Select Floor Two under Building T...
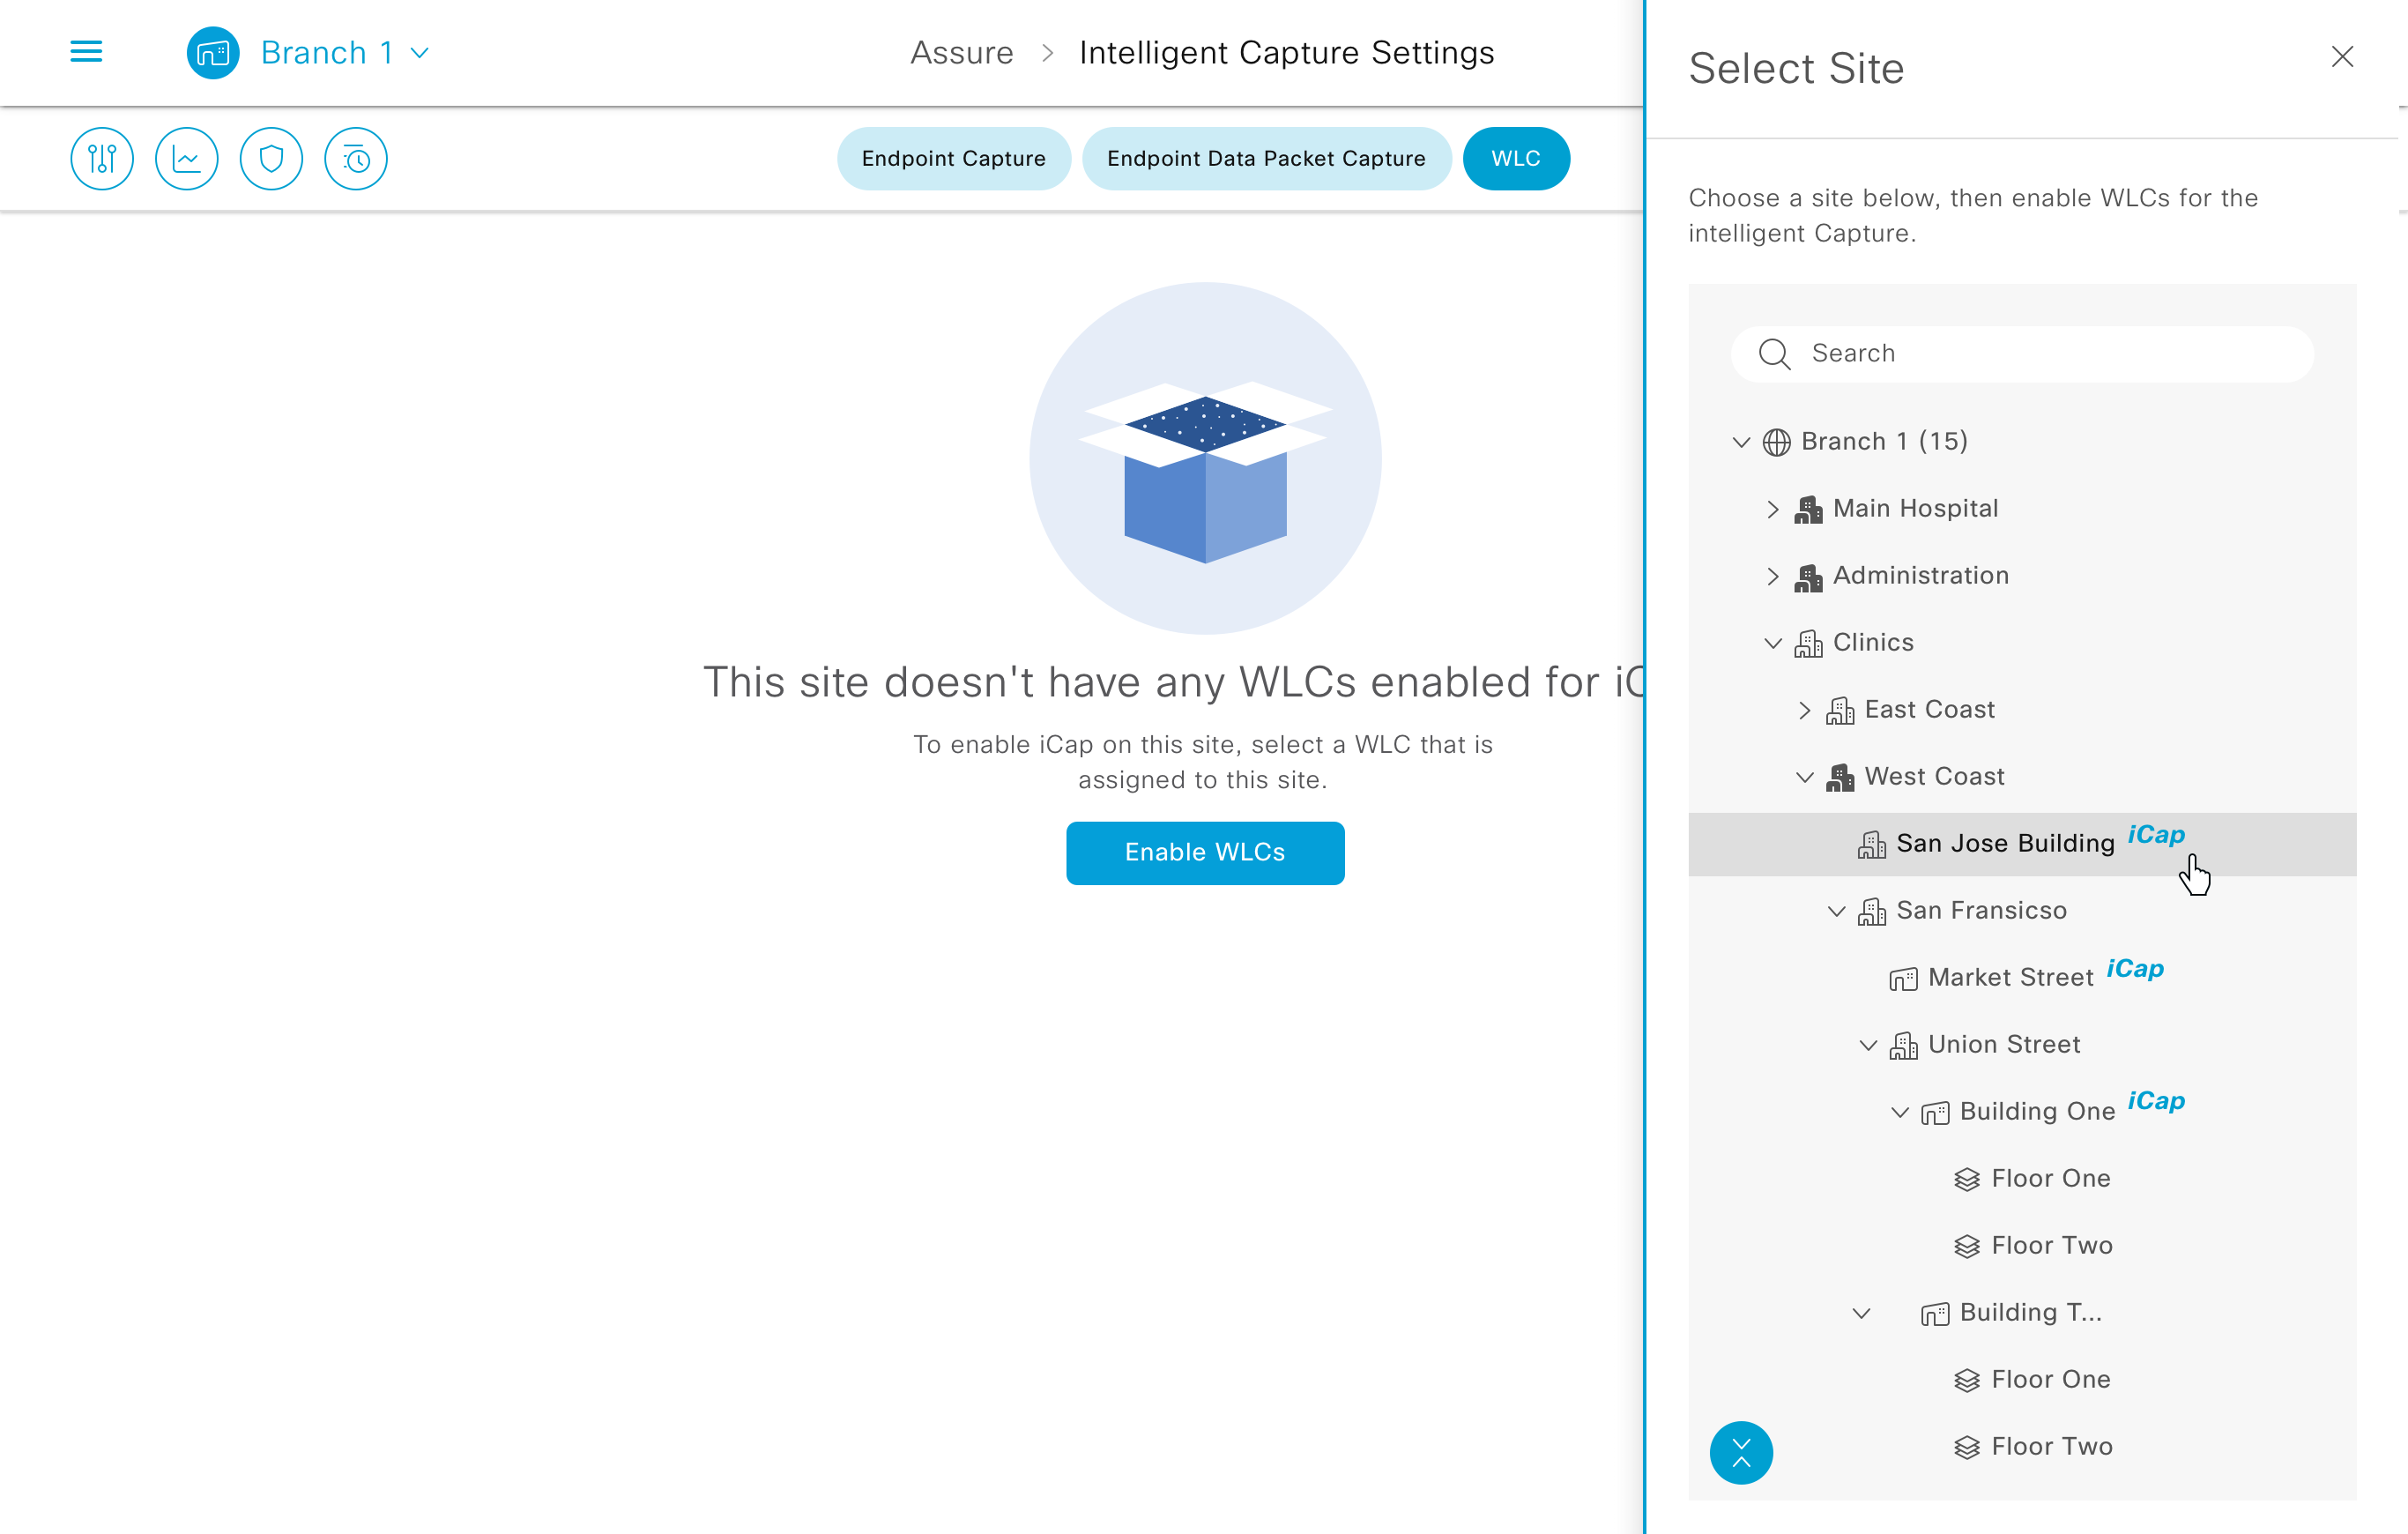Viewport: 2408px width, 1534px height. (2051, 1446)
